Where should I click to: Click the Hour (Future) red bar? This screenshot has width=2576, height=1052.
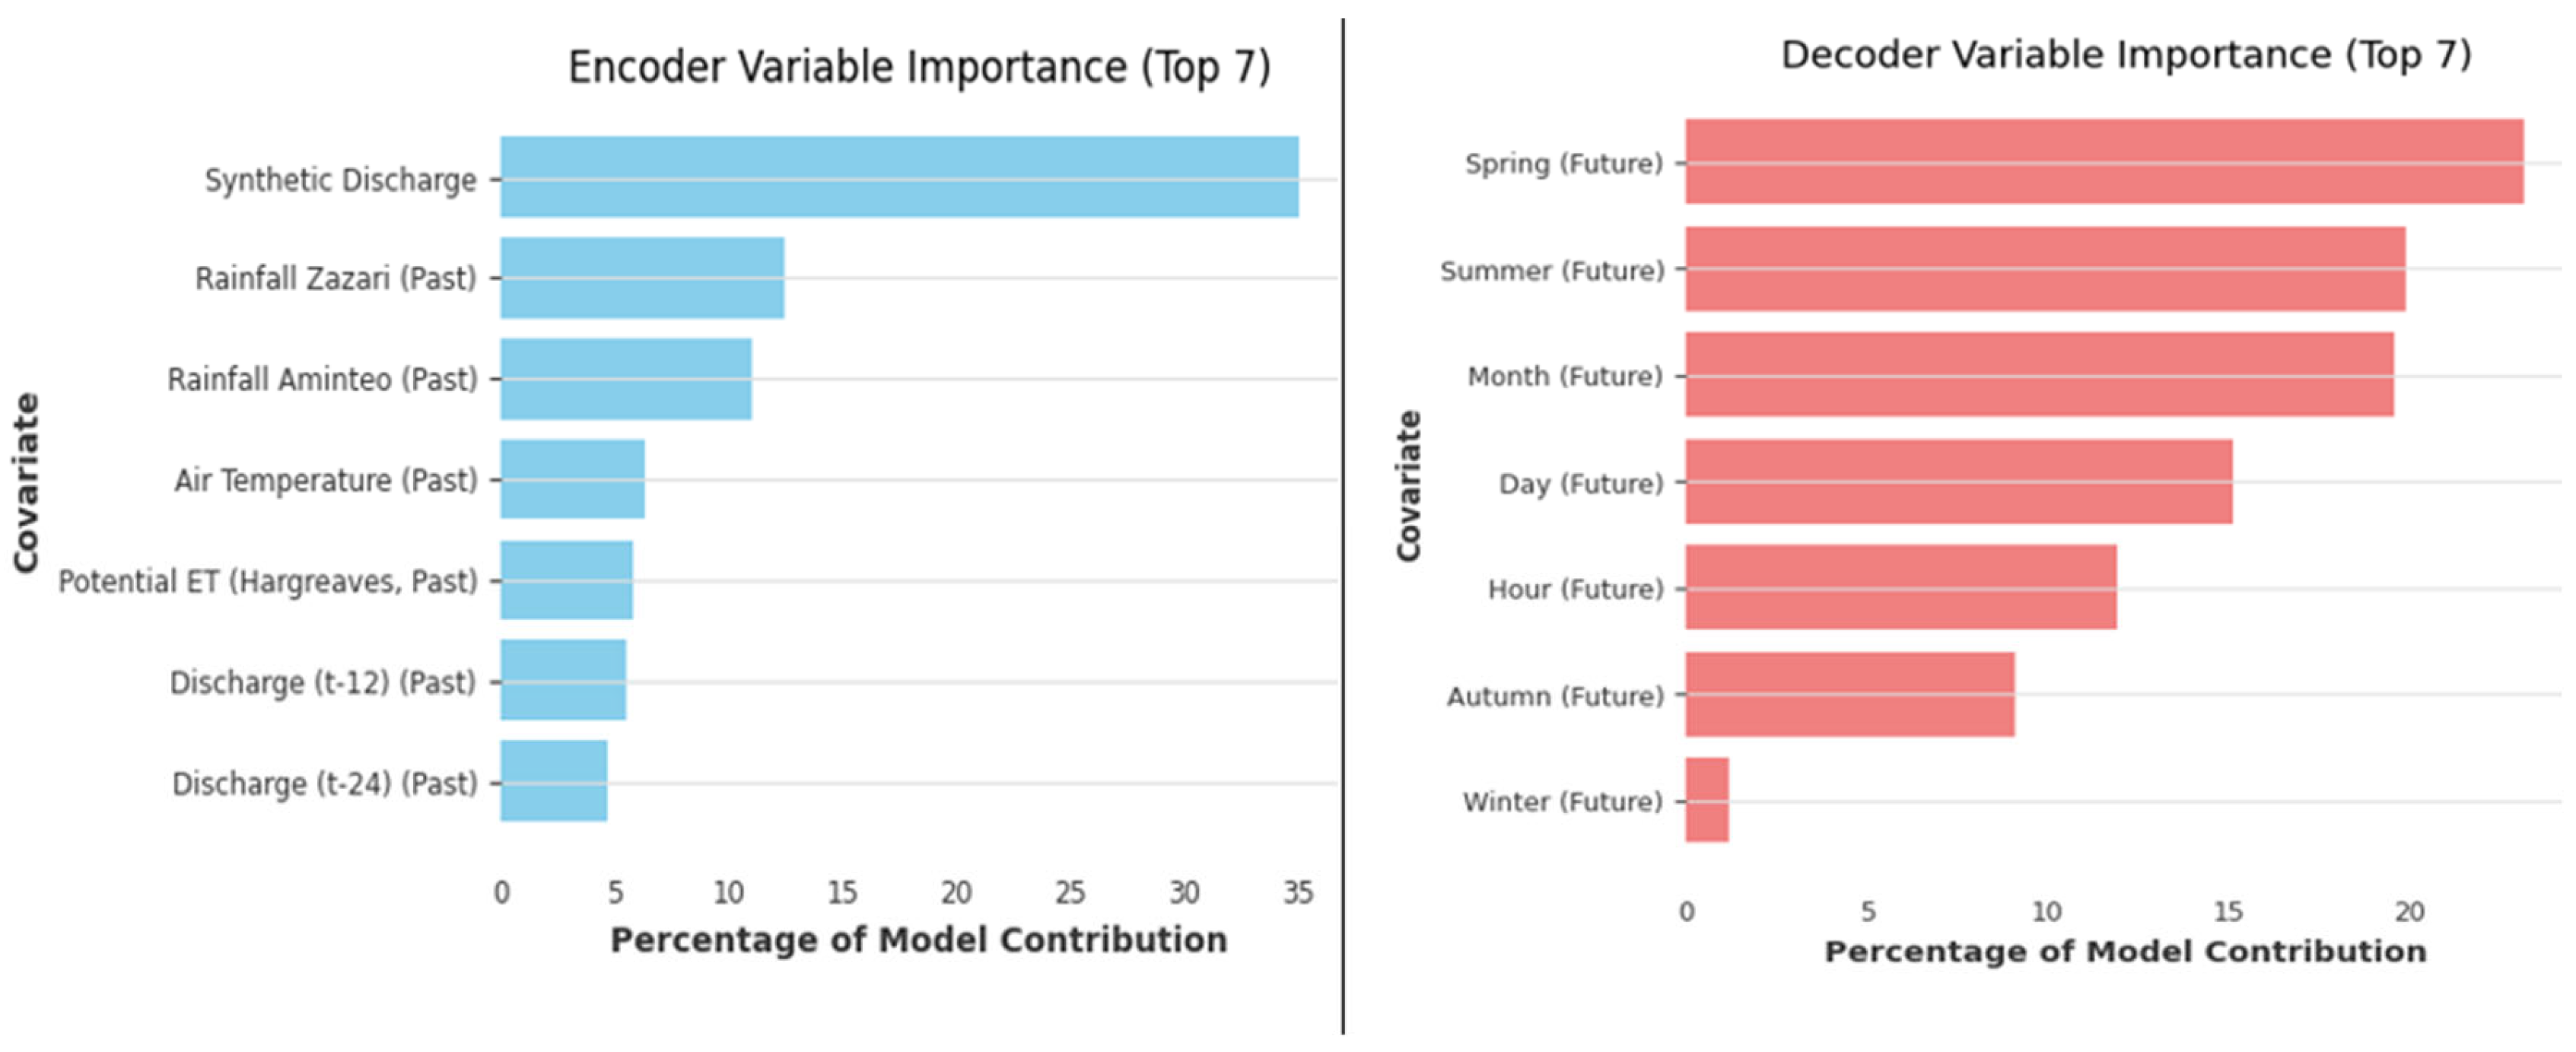click(1900, 587)
